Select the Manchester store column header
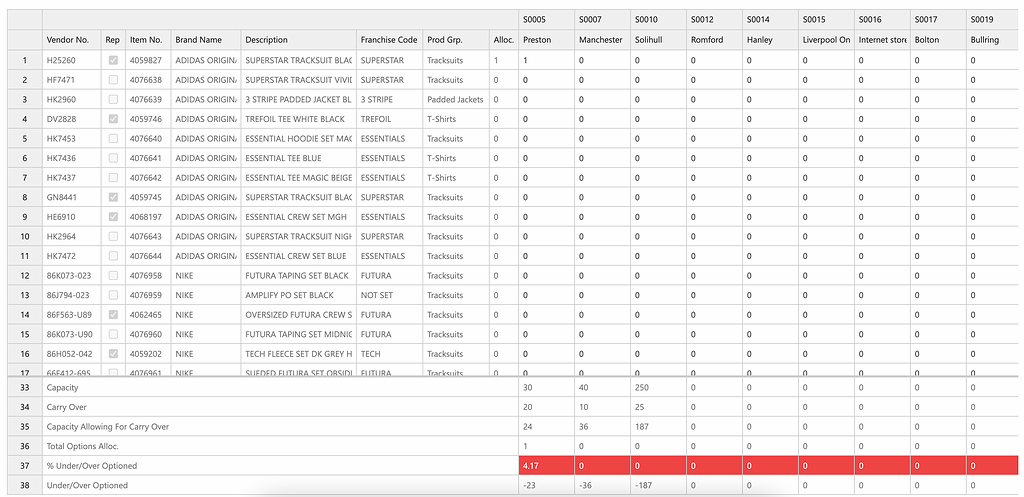The image size is (1024, 497). tap(602, 40)
